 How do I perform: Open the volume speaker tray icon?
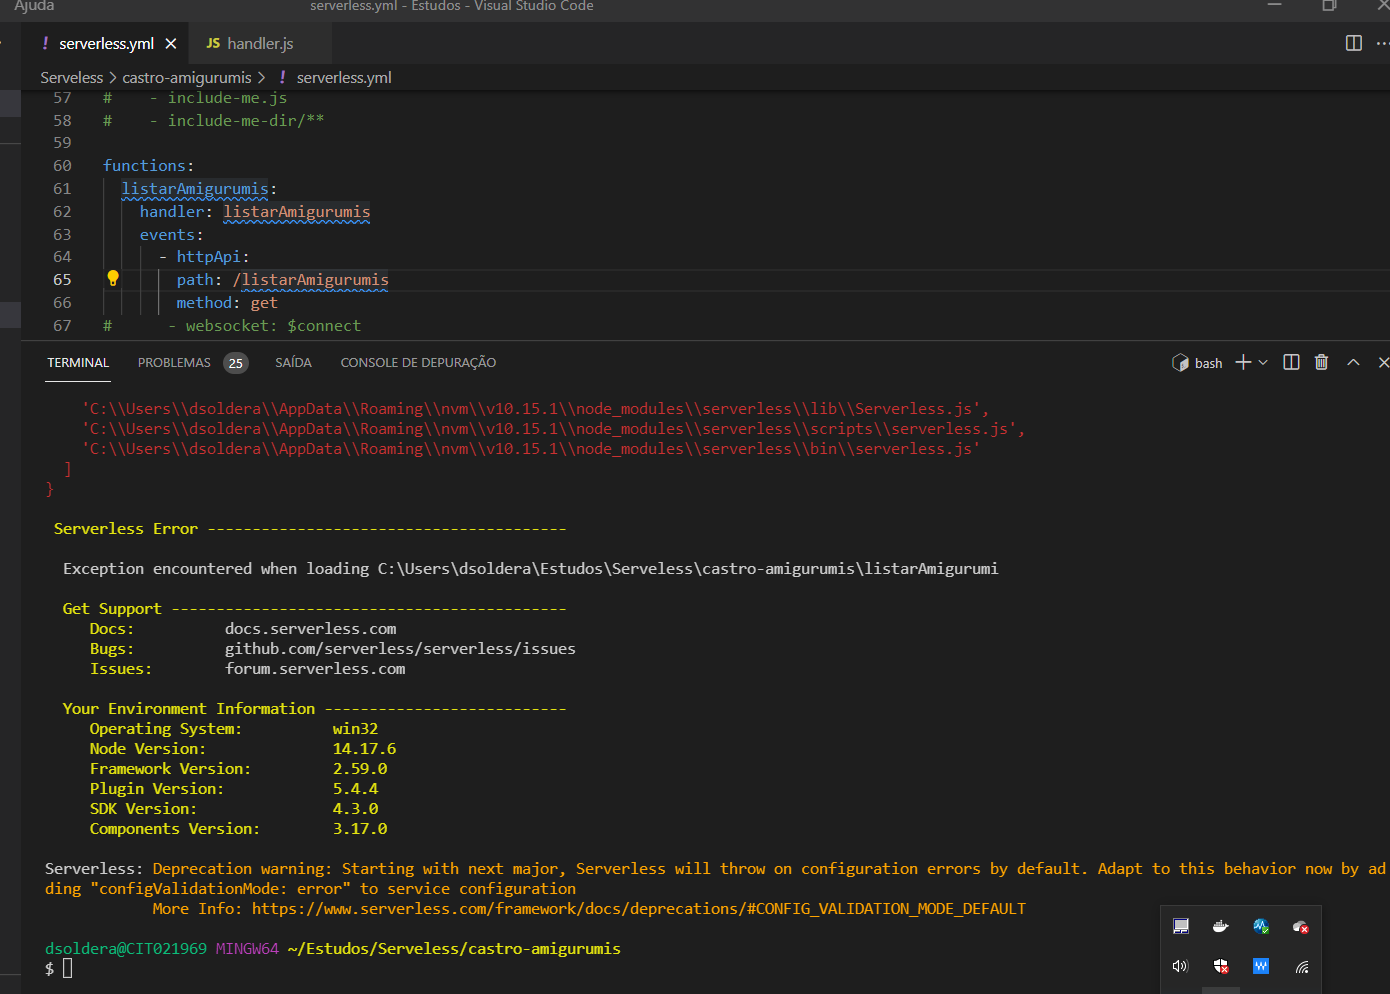(x=1180, y=966)
